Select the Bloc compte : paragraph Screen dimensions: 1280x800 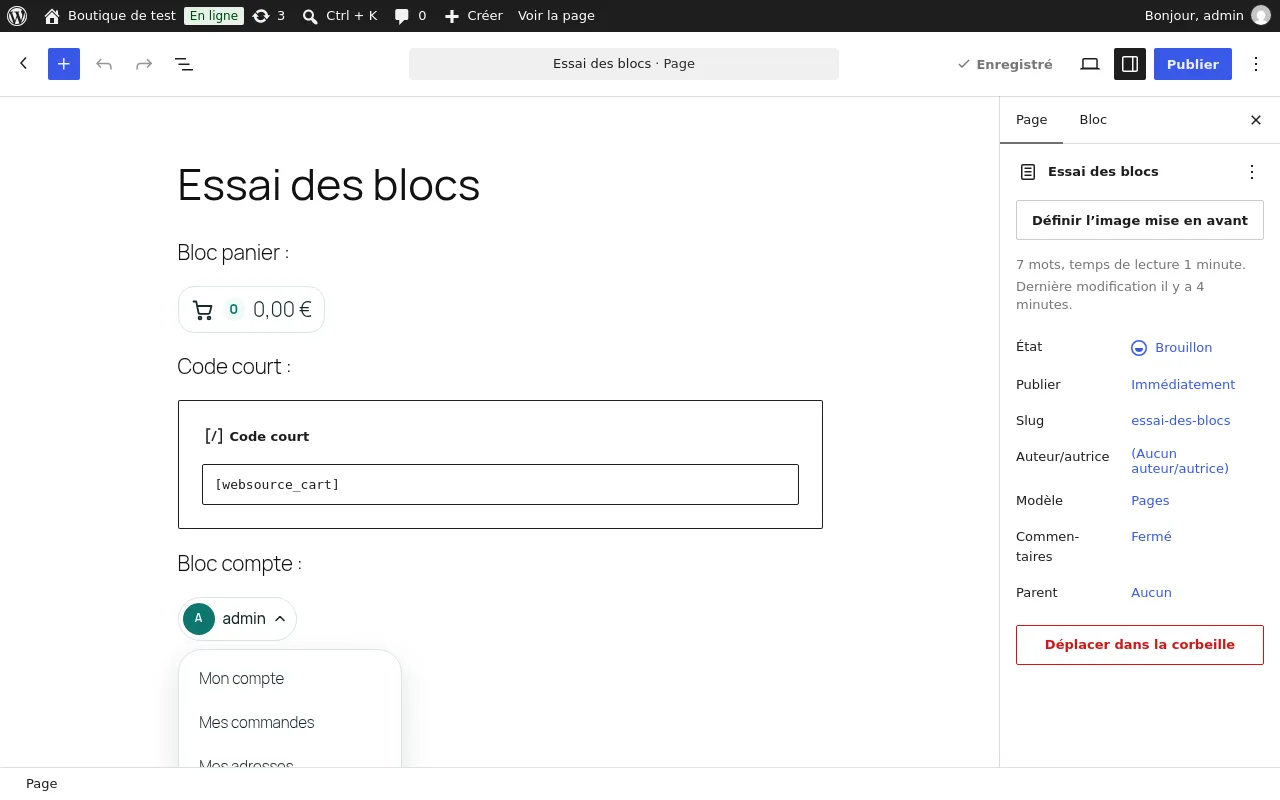point(239,563)
